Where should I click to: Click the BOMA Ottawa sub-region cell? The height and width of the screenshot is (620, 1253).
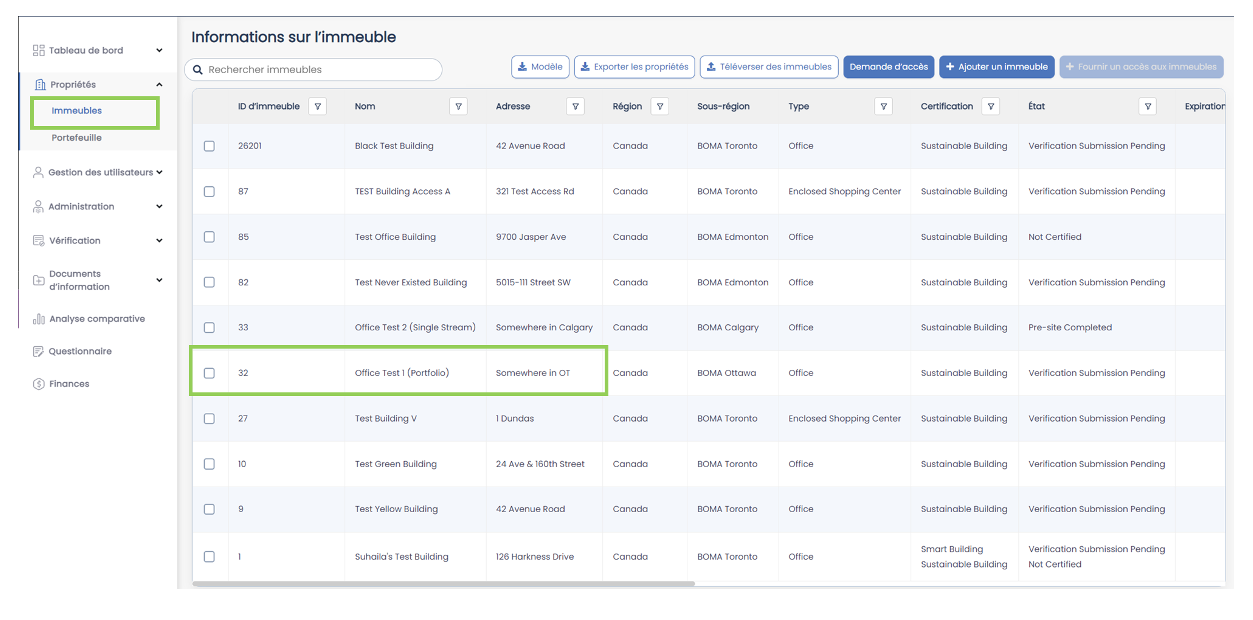pos(727,373)
